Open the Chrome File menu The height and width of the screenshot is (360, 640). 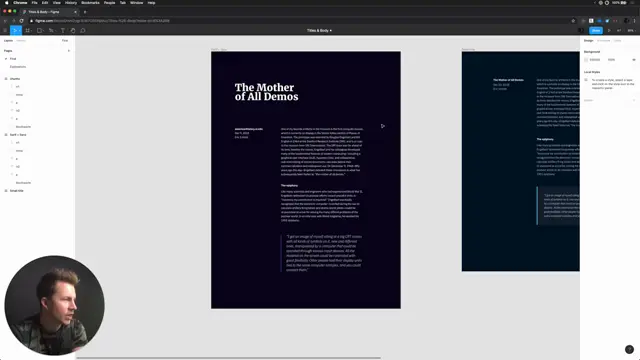pos(34,2)
